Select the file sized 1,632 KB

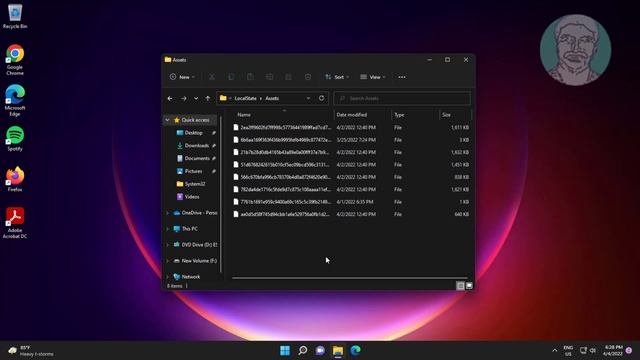click(x=351, y=152)
